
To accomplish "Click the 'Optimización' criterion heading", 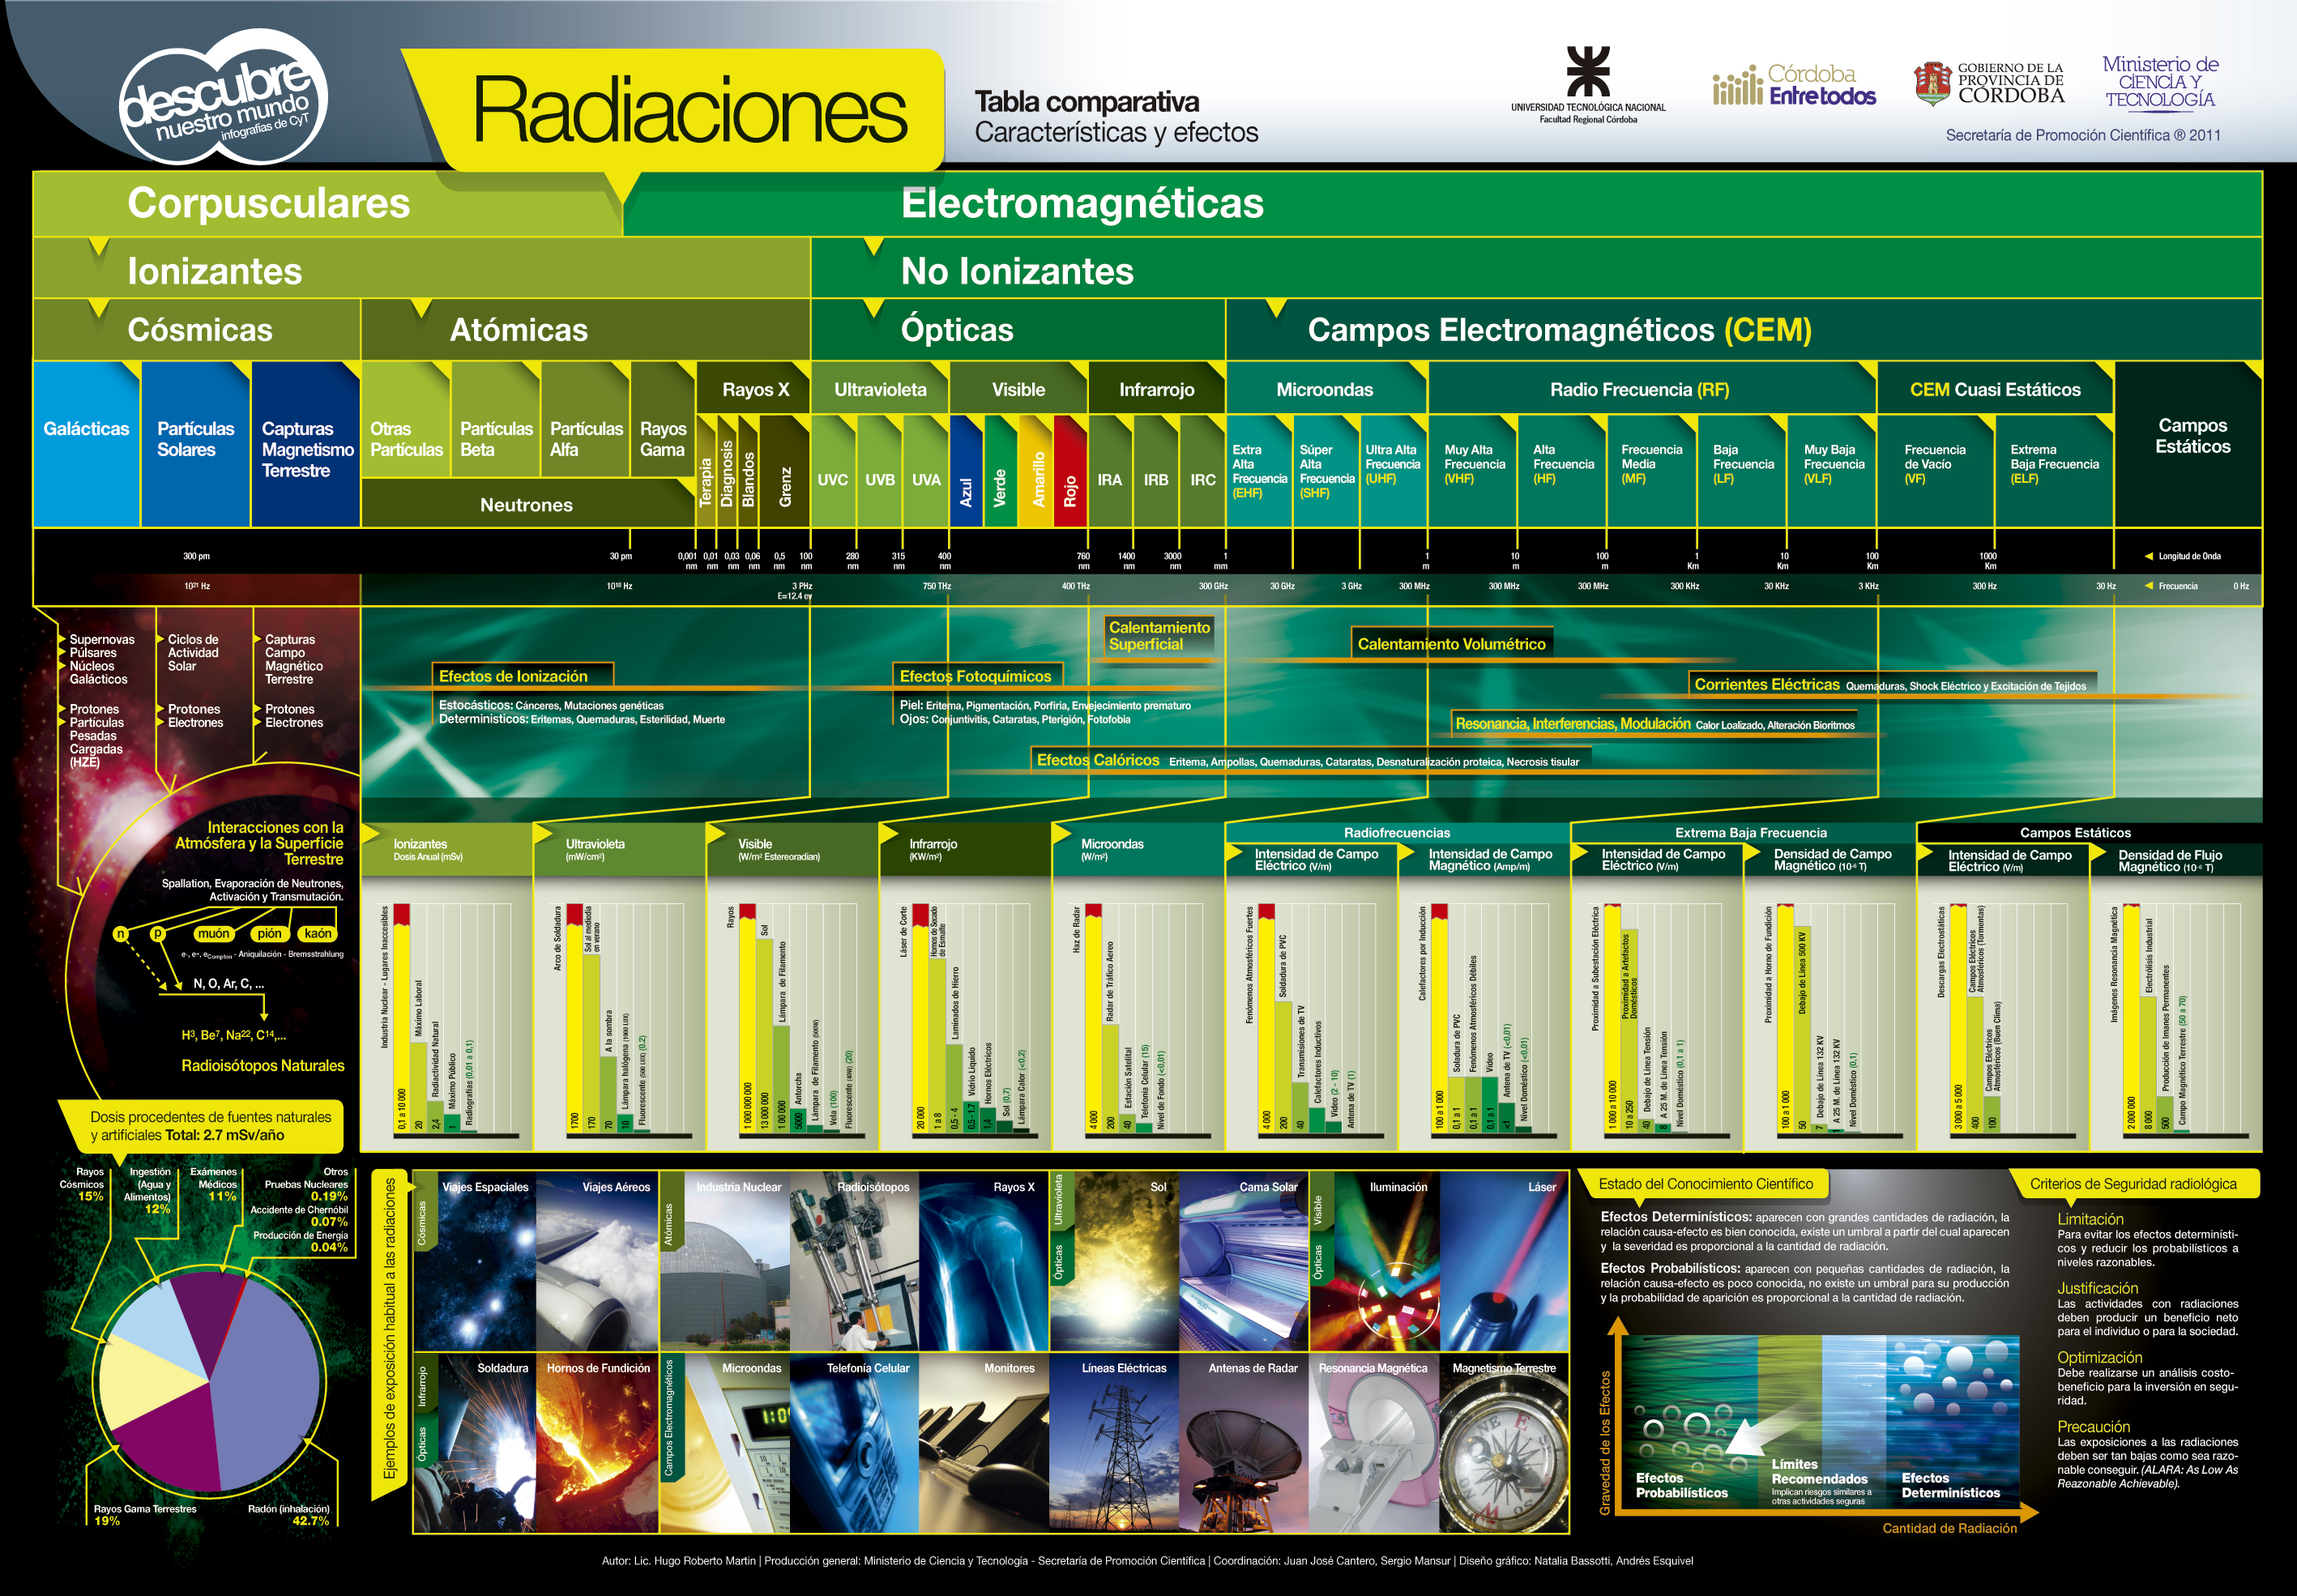I will pos(2099,1357).
